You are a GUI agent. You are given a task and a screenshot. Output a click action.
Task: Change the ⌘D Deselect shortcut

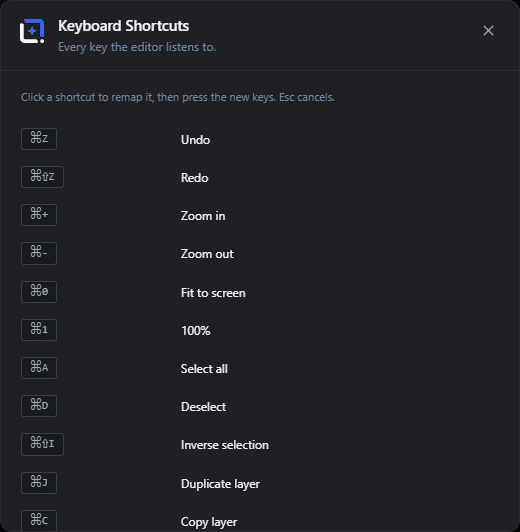coord(39,406)
